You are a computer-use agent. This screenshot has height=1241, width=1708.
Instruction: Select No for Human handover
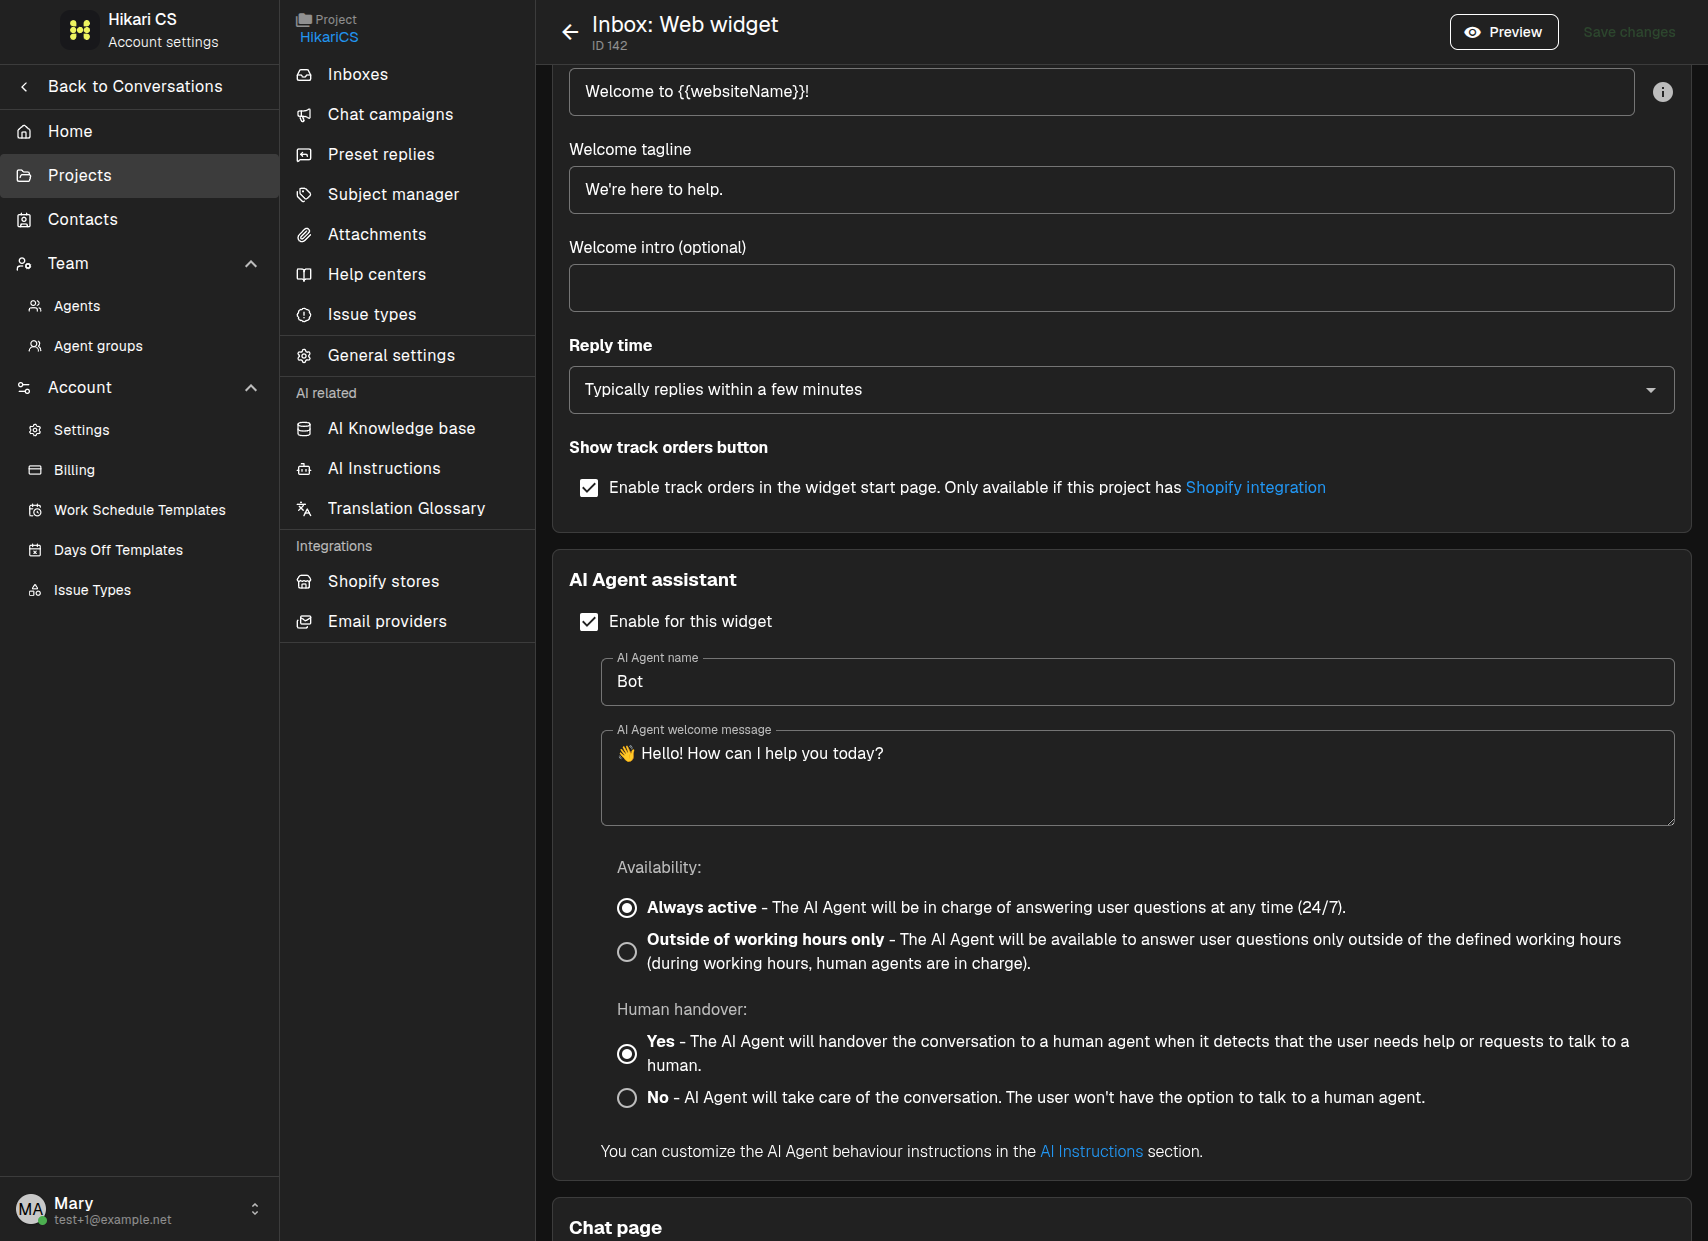(x=627, y=1098)
